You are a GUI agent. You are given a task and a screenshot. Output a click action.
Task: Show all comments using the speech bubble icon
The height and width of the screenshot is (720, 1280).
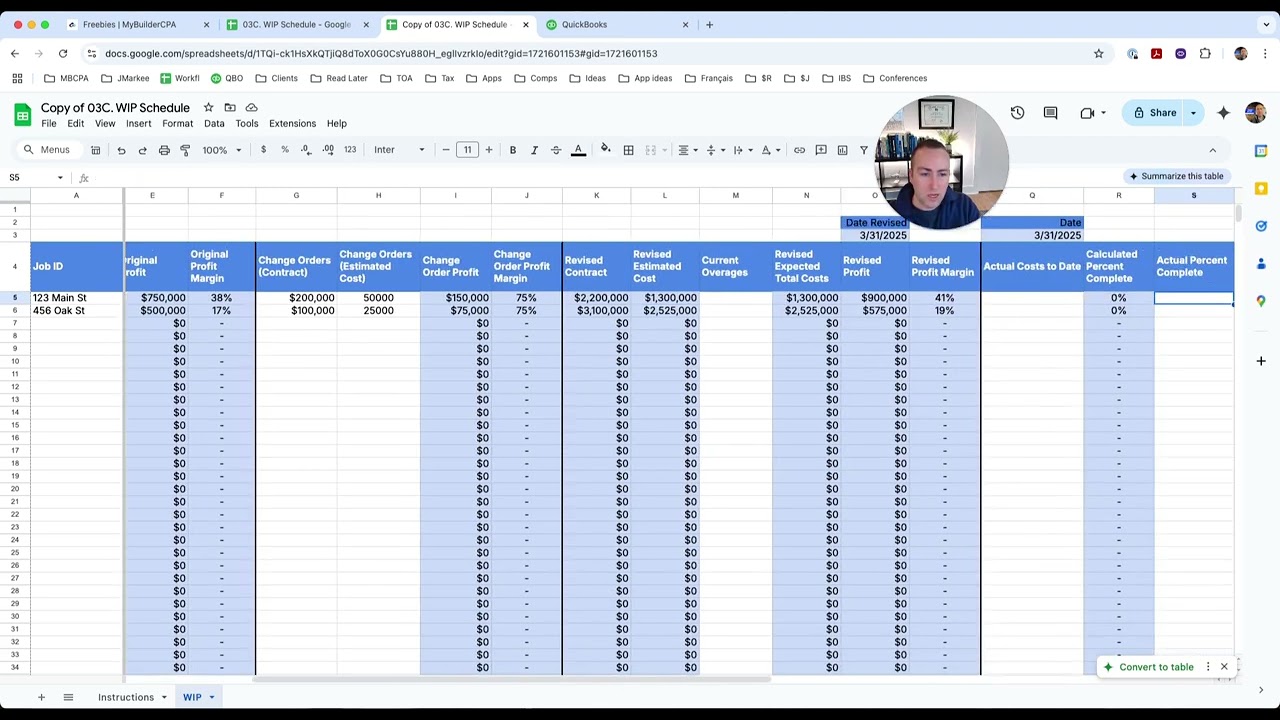1050,113
